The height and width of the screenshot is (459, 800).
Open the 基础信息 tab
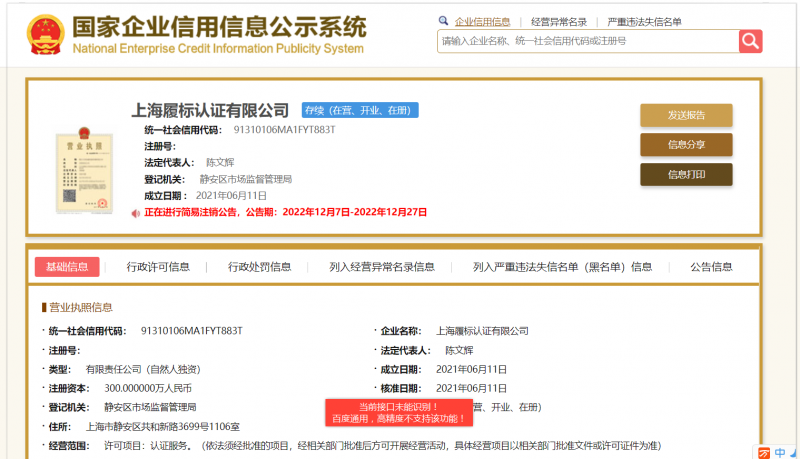(x=67, y=267)
